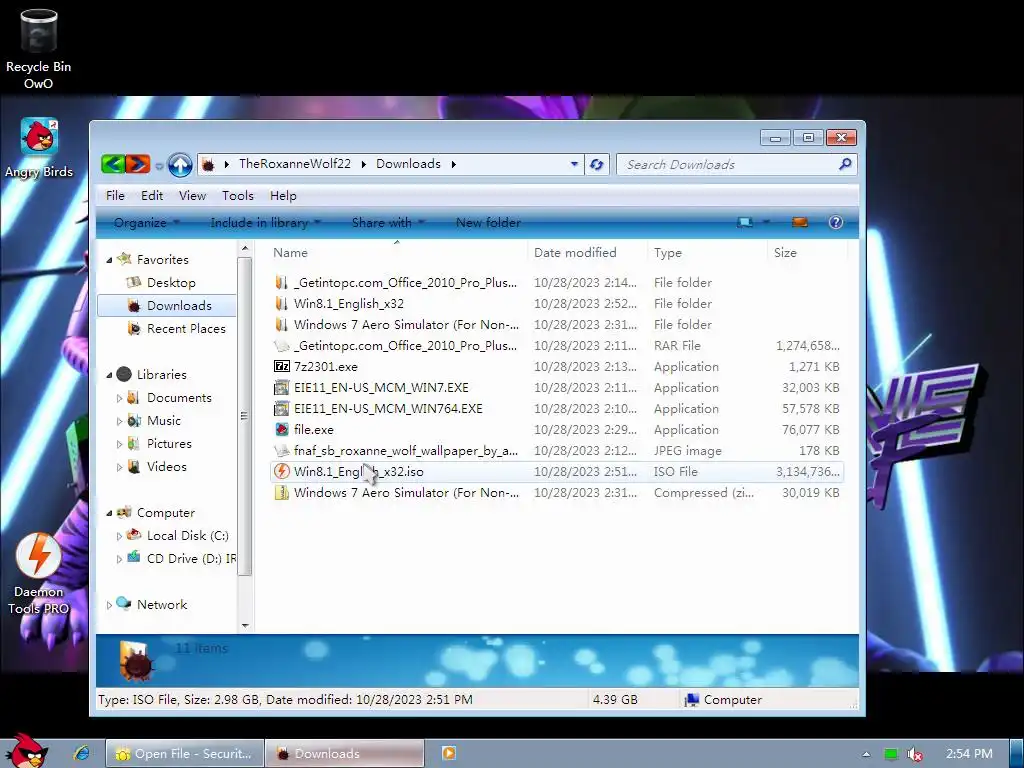Go up one folder level with blue arrow
Screen dimensions: 1024x768
coord(180,165)
